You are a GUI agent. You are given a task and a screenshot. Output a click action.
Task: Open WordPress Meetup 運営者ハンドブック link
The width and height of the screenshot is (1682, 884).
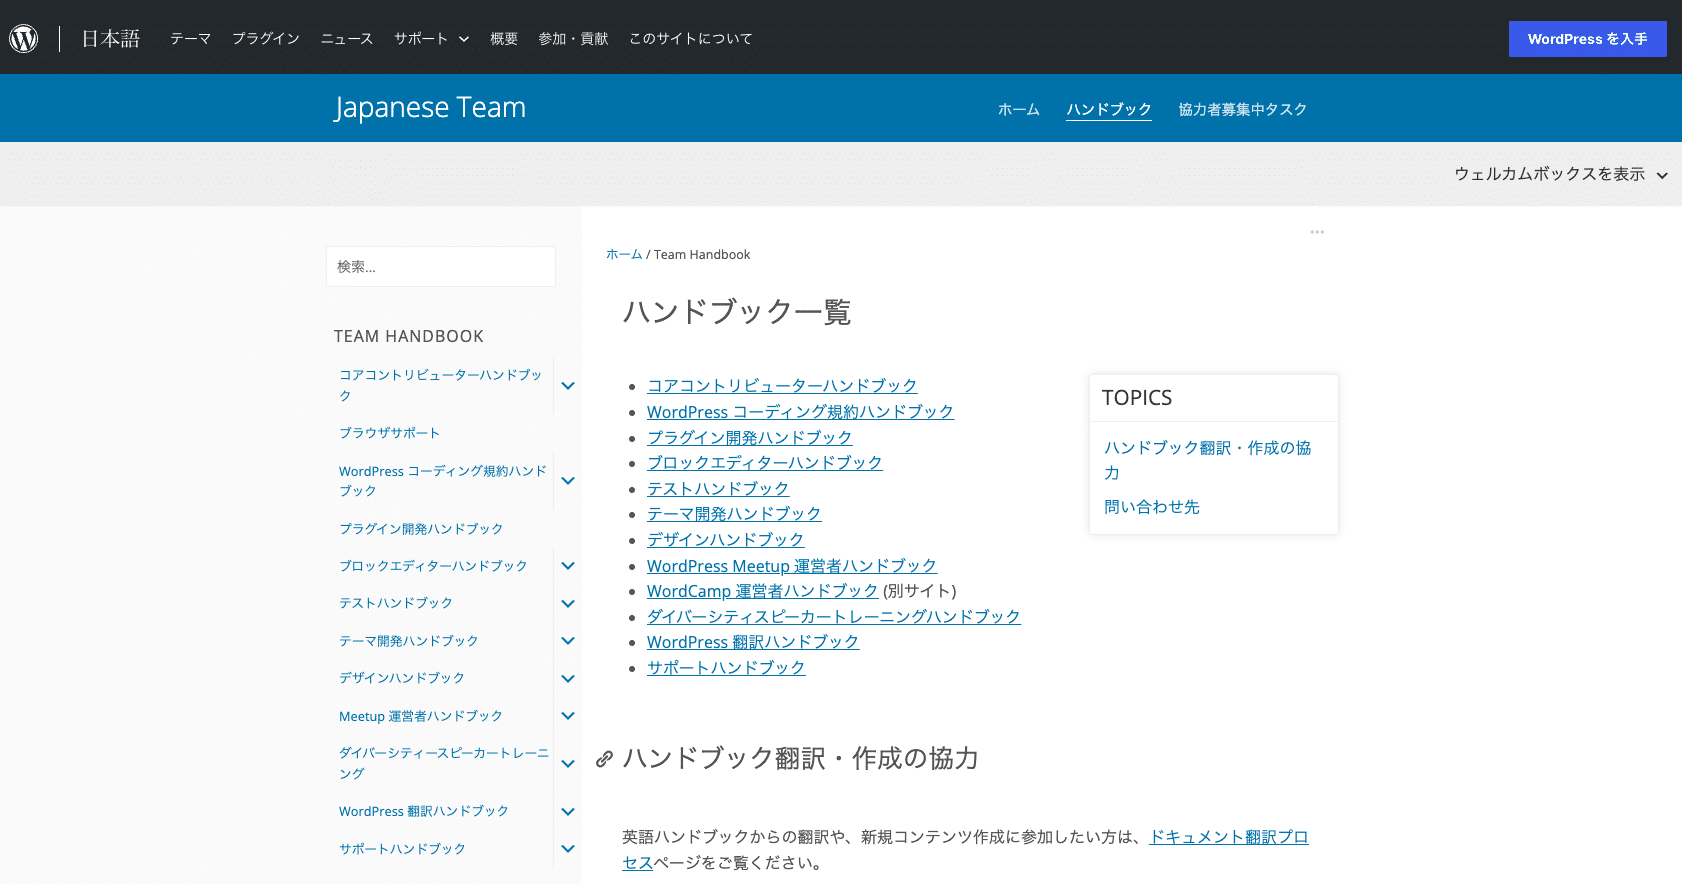[x=792, y=566]
